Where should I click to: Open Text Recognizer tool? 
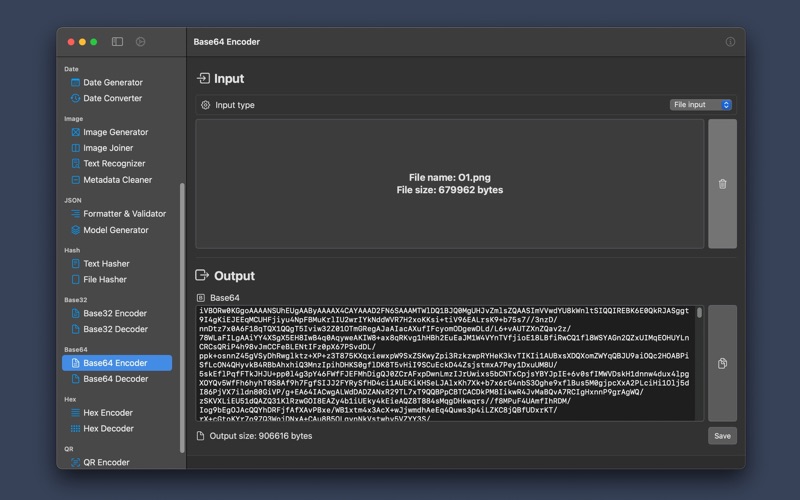(114, 164)
